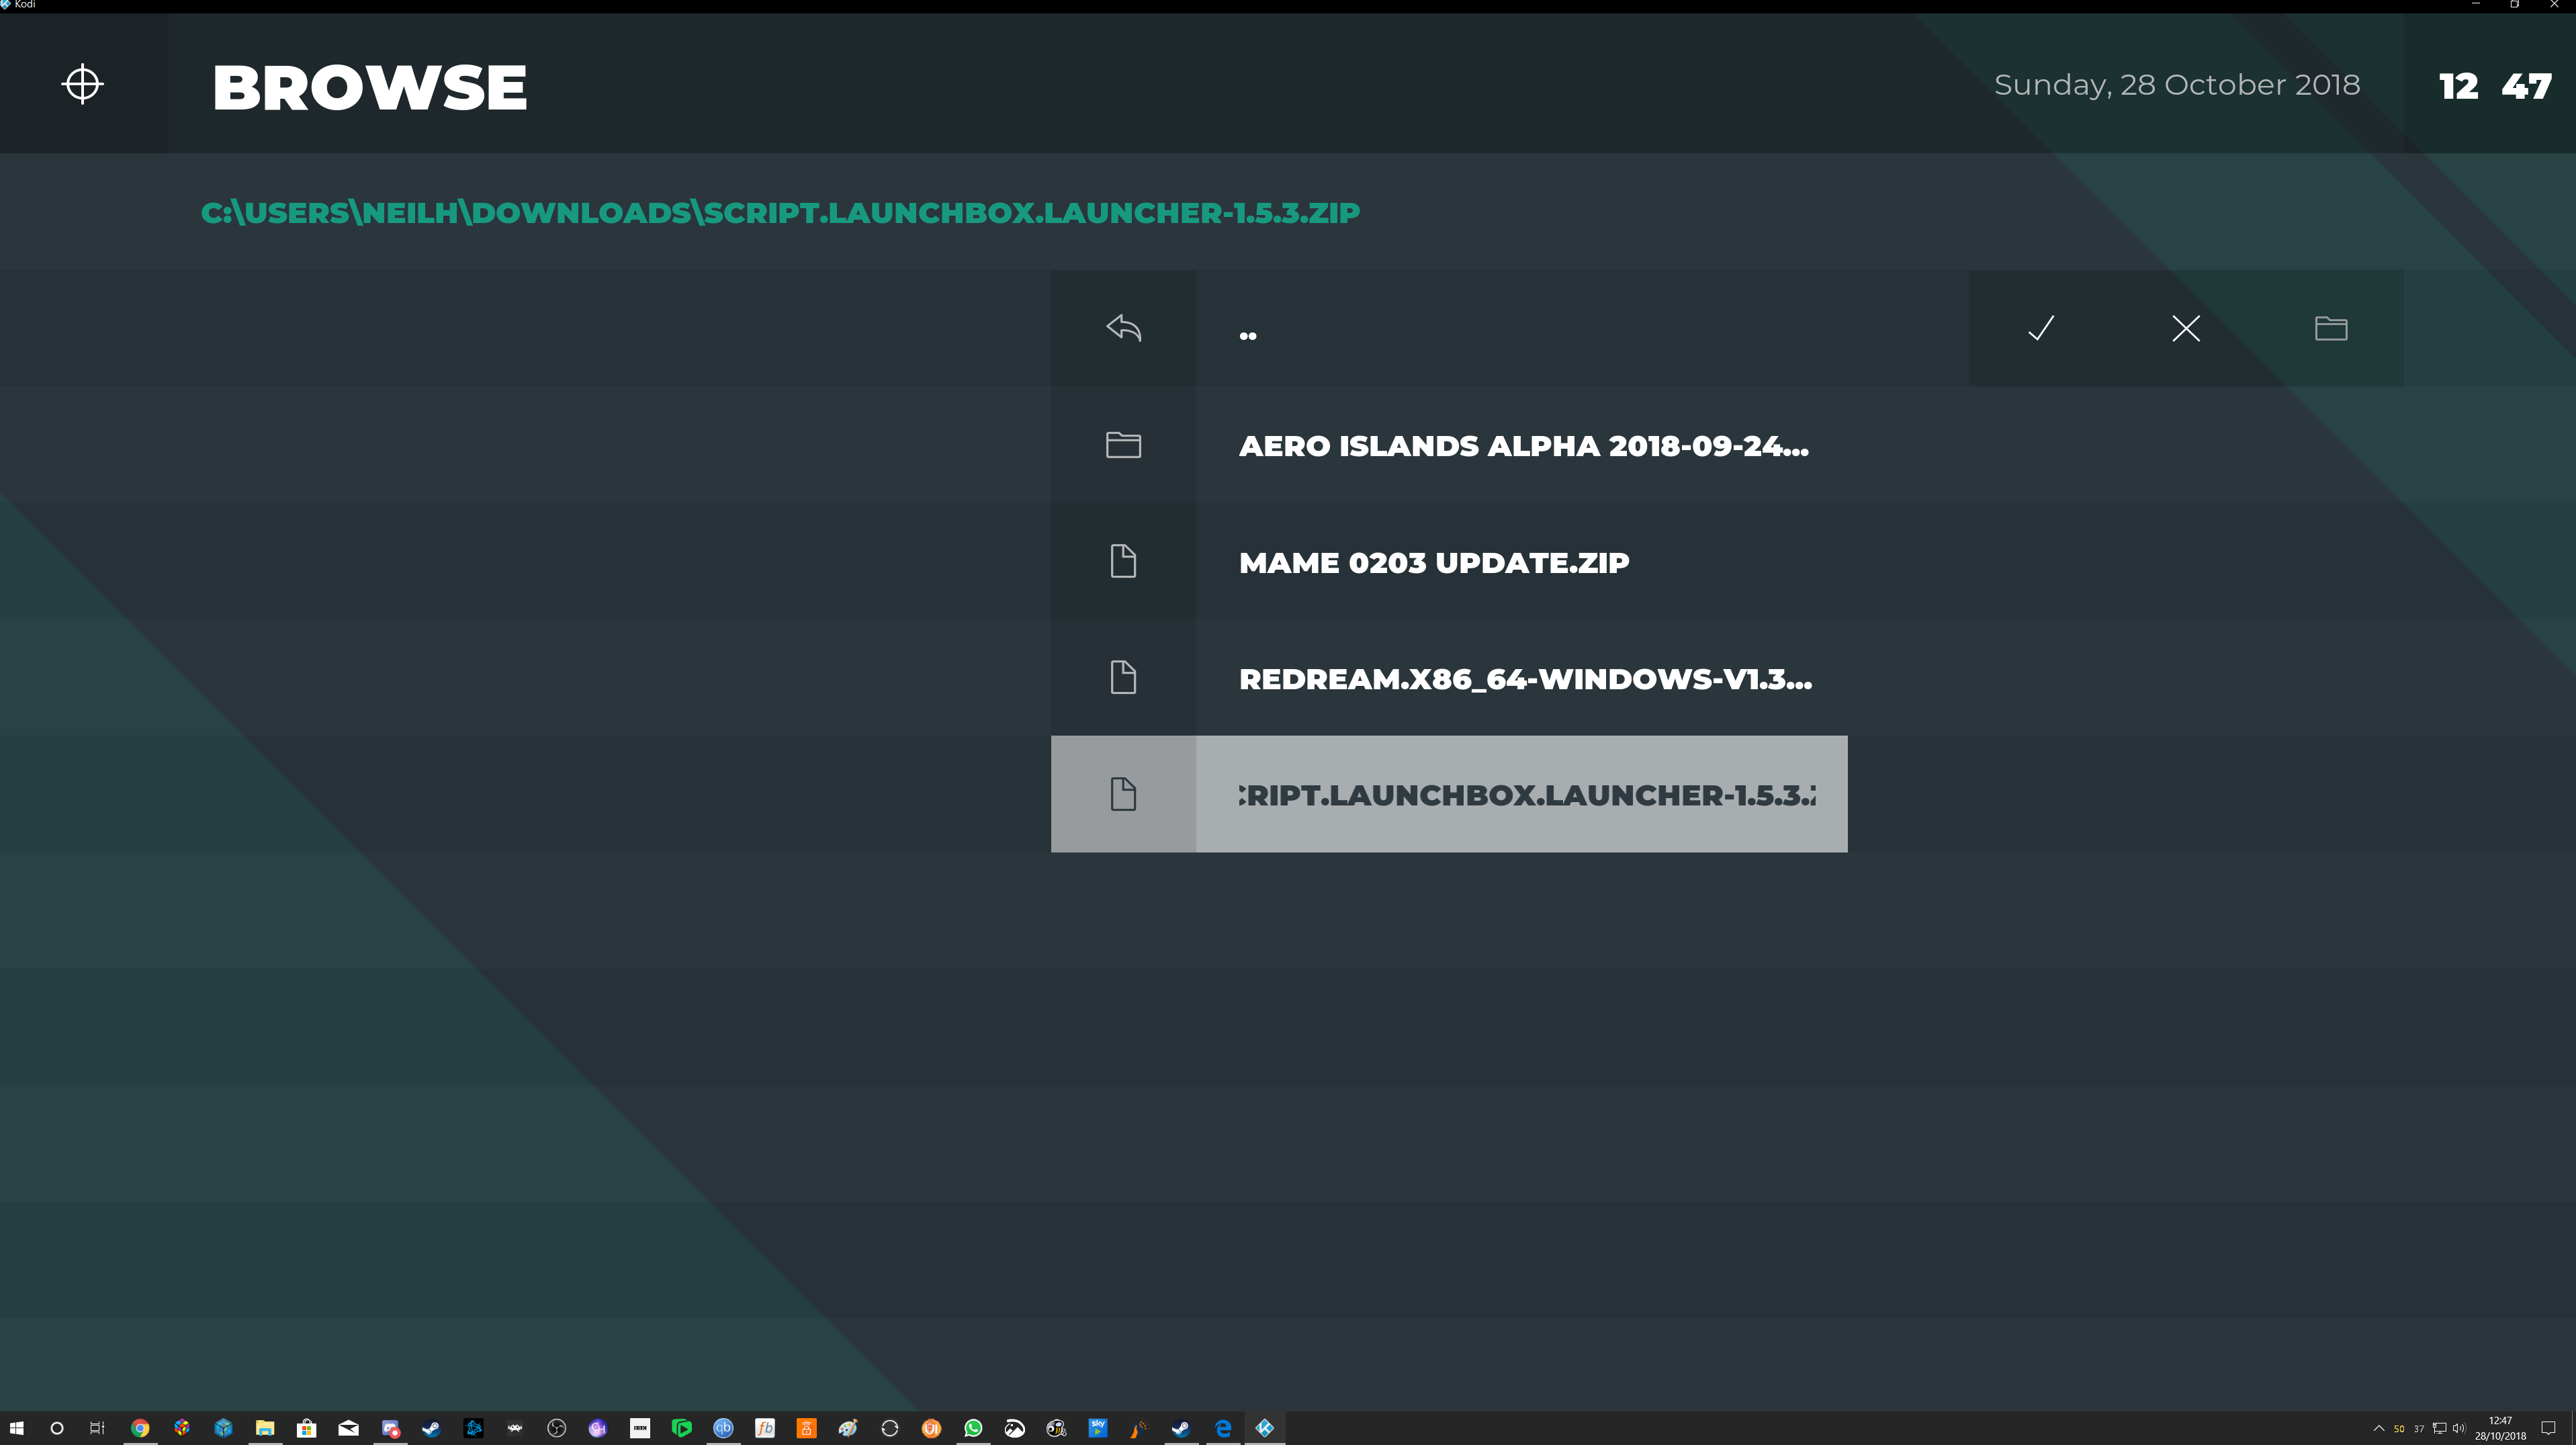Open Task View on taskbar
The height and width of the screenshot is (1445, 2576).
click(x=97, y=1428)
